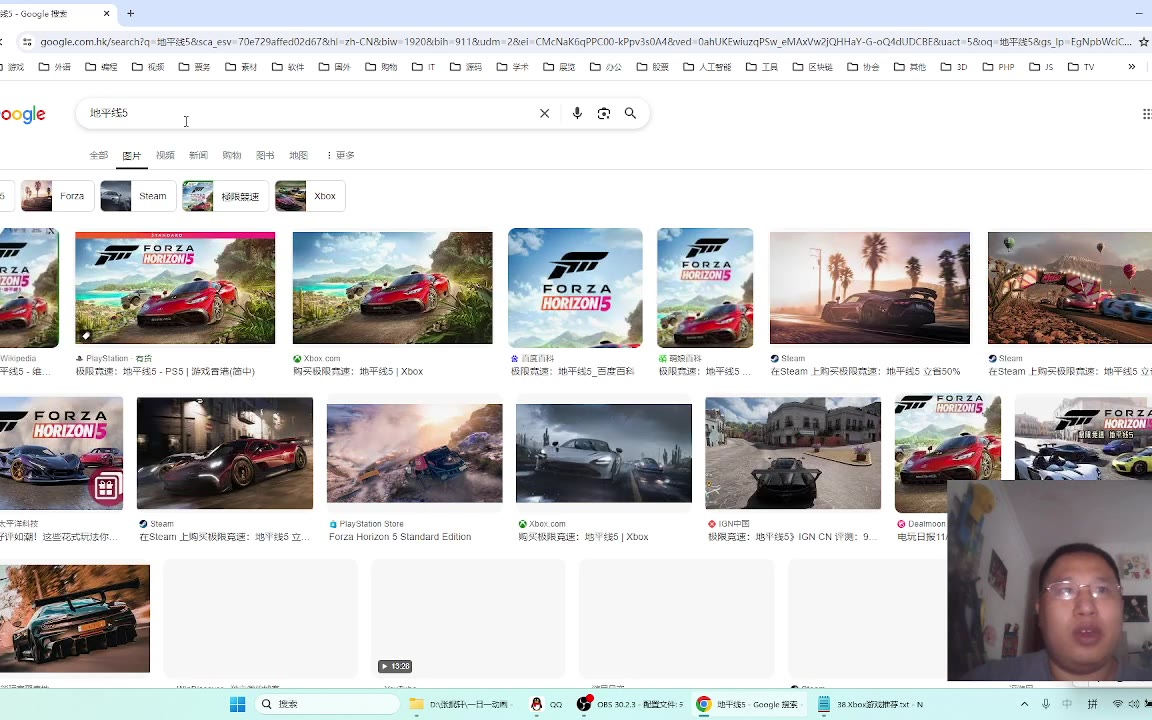Go to Google home via the logo
This screenshot has height=720, width=1152.
point(23,115)
